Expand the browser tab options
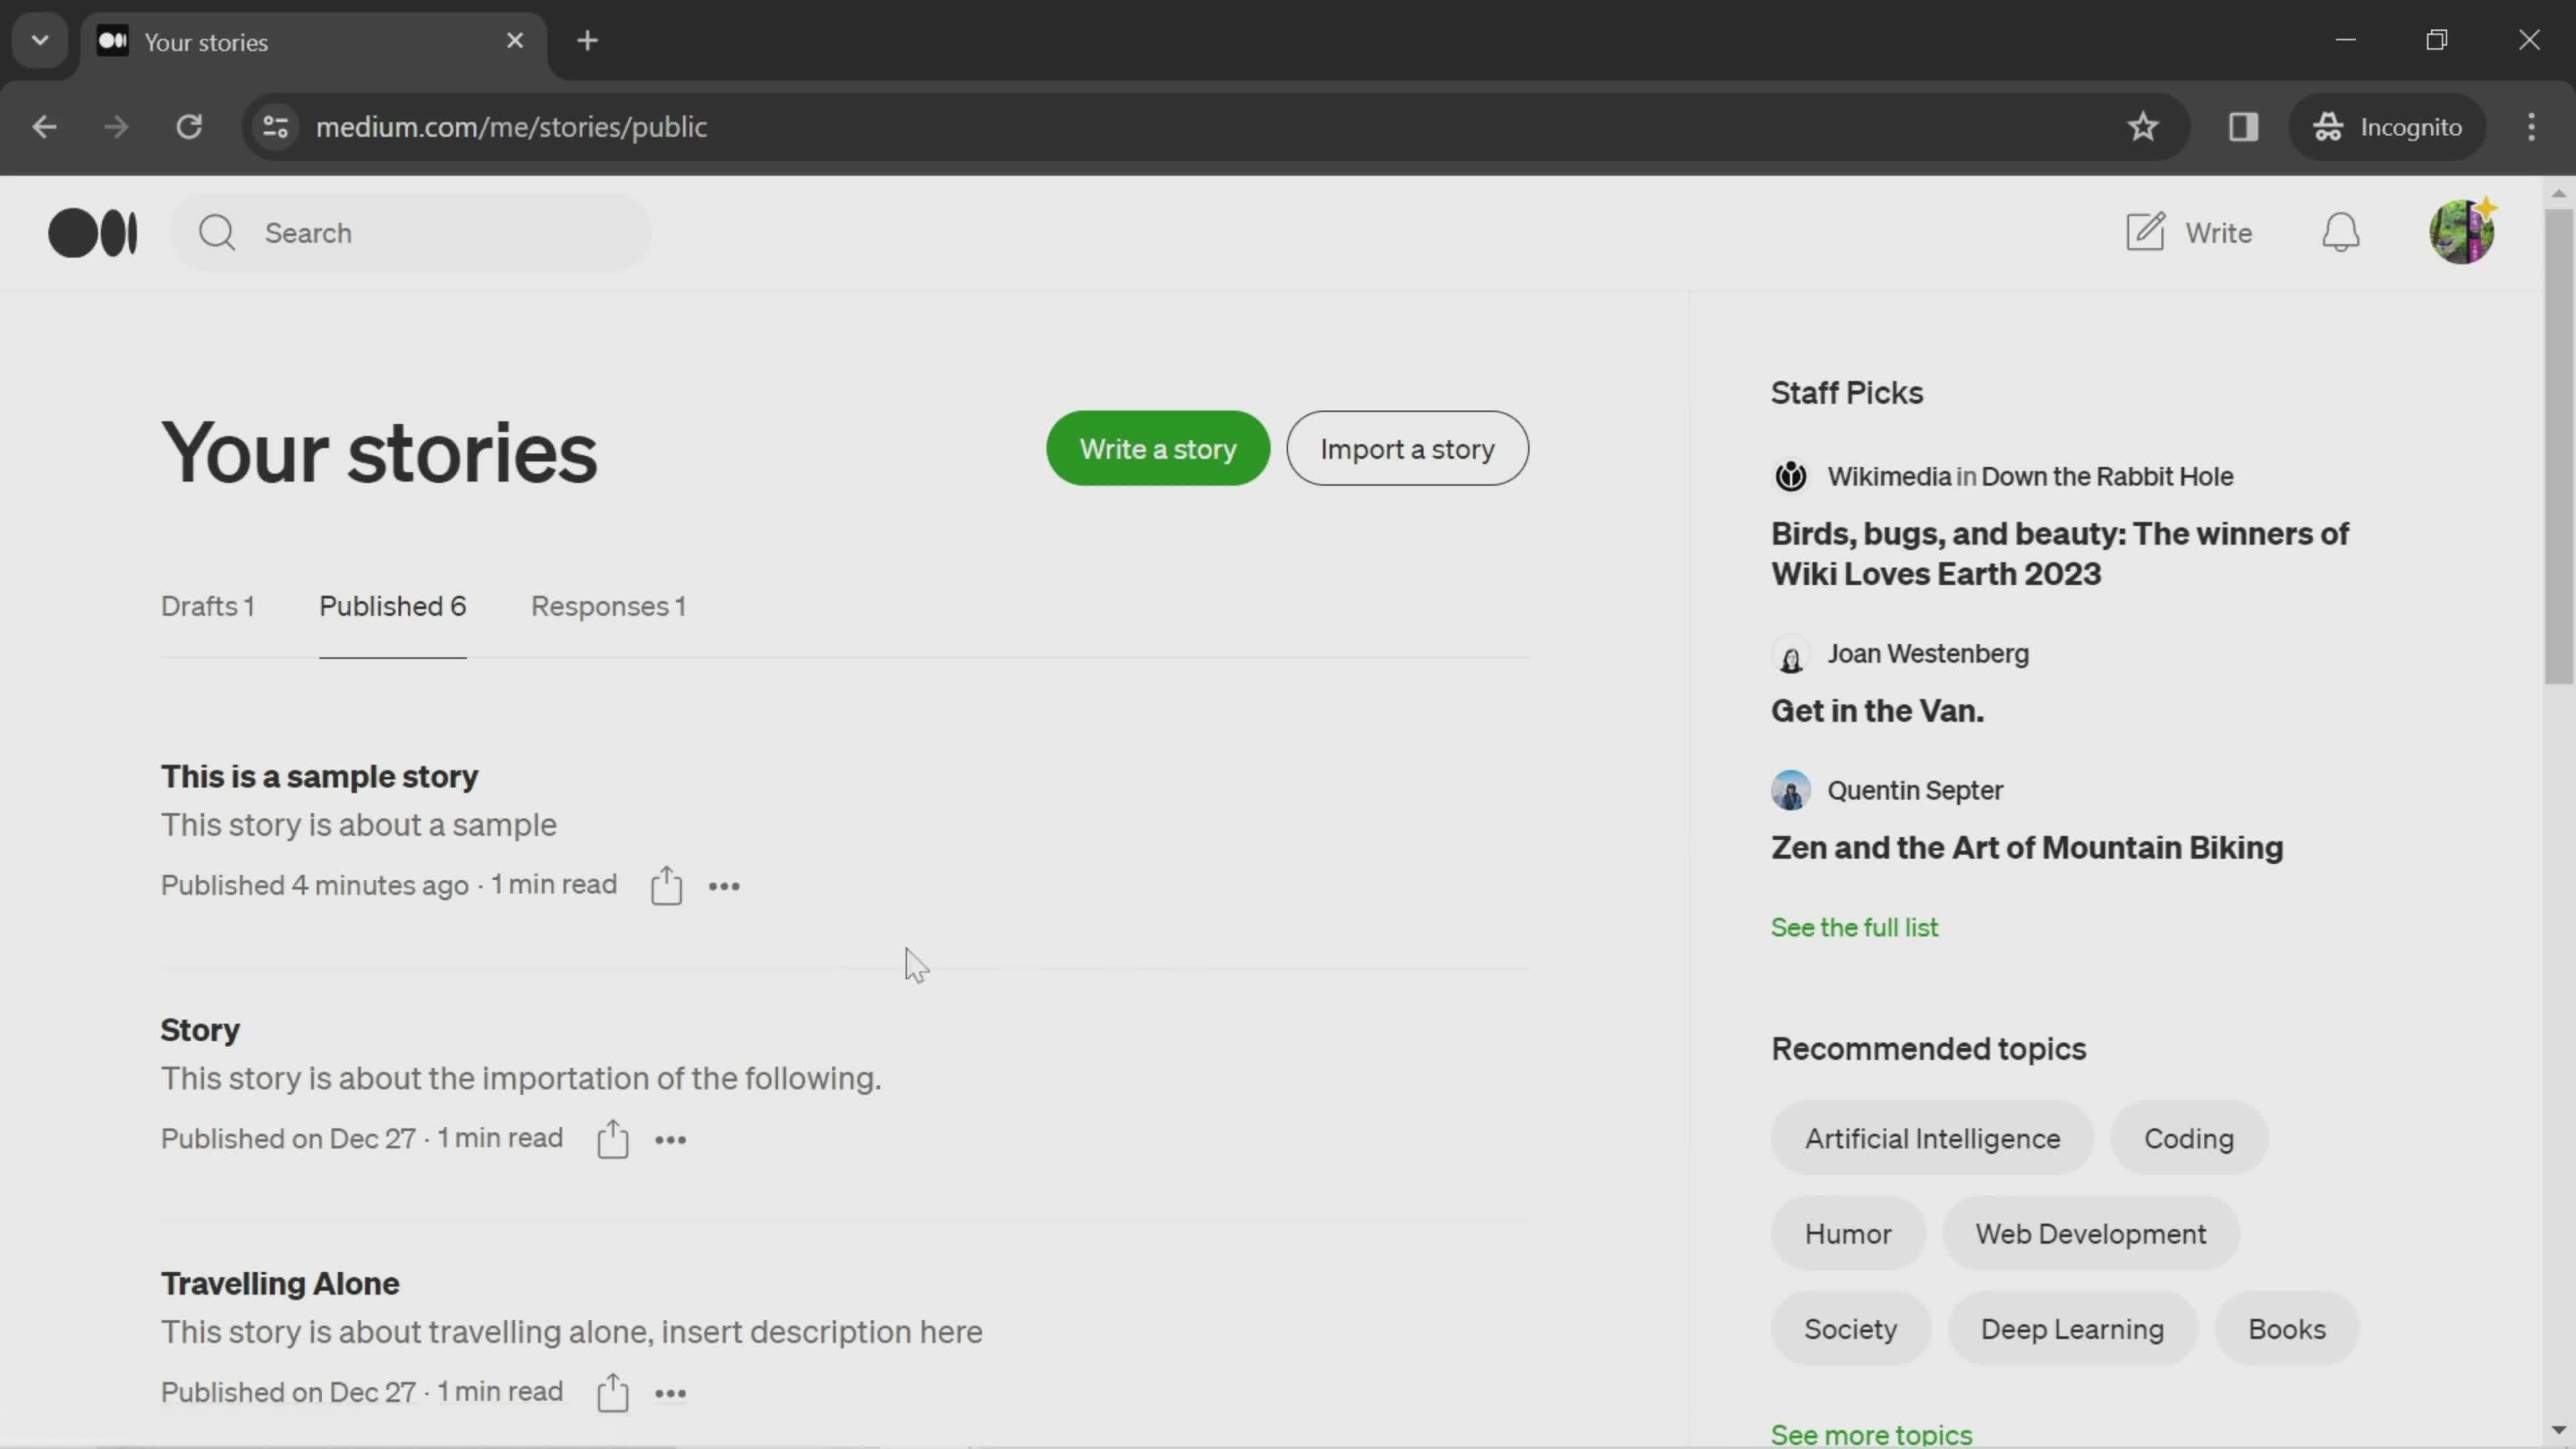The width and height of the screenshot is (2576, 1449). click(39, 39)
